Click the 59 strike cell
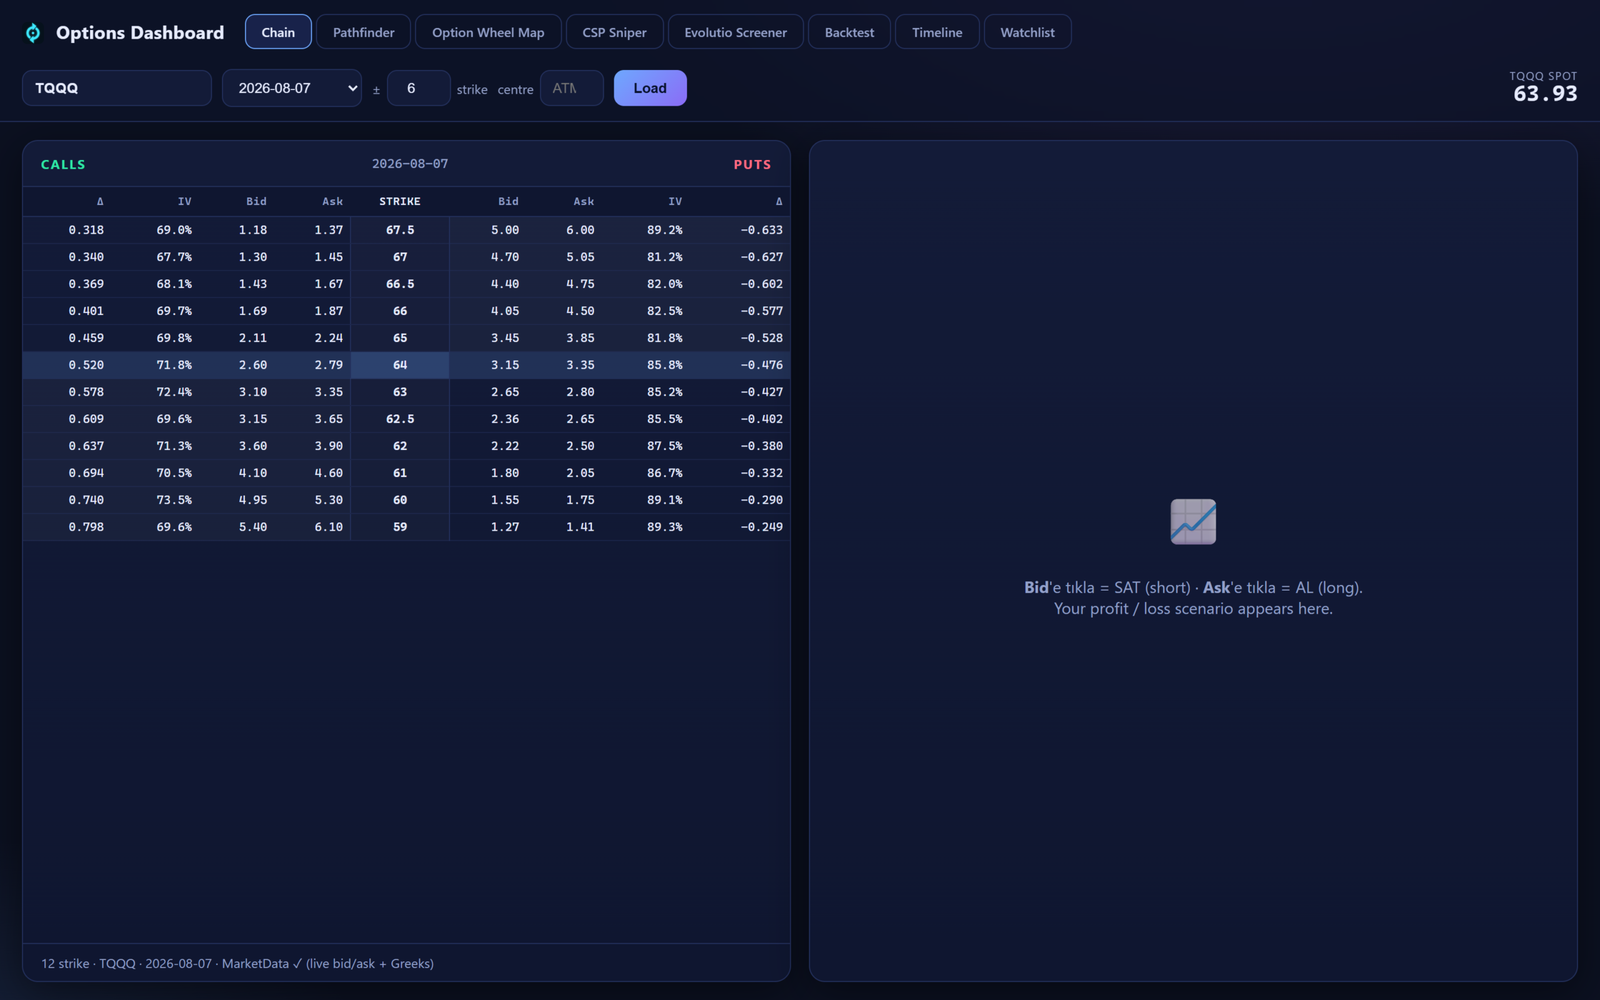This screenshot has height=1000, width=1600. [x=400, y=527]
